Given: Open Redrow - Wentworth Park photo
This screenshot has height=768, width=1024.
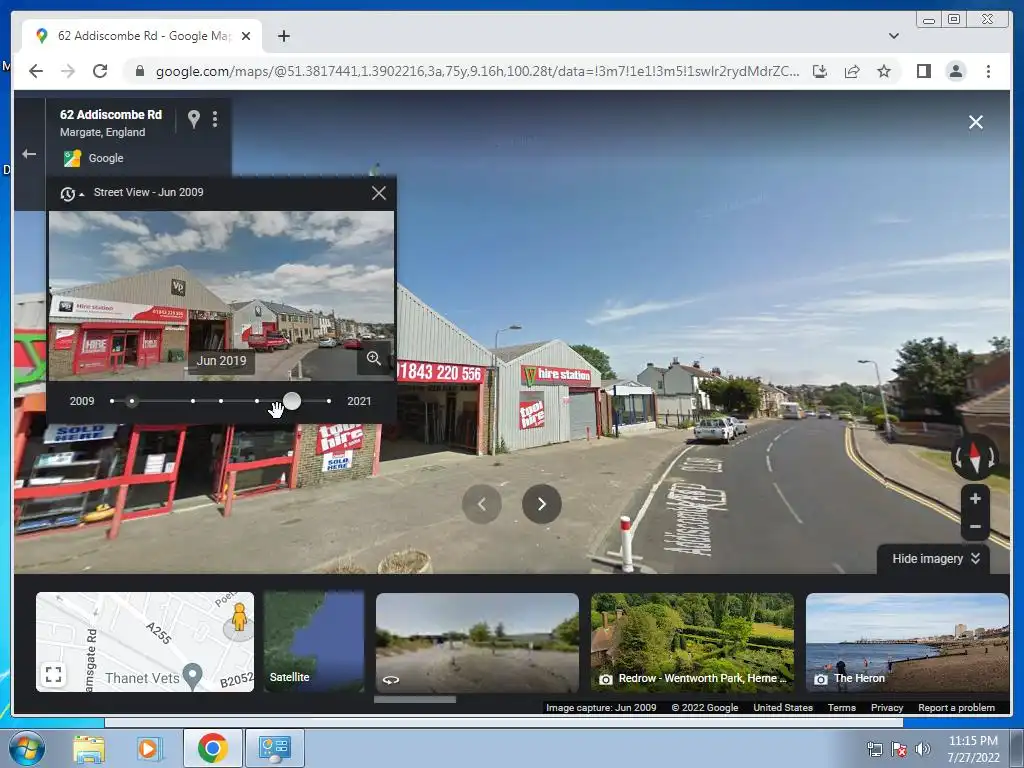Looking at the screenshot, I should (692, 642).
